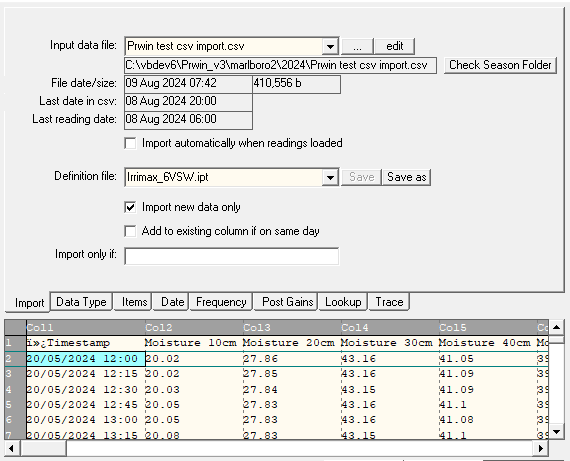This screenshot has height=461, width=570.
Task: Click the Col5 column header
Action: [x=488, y=328]
